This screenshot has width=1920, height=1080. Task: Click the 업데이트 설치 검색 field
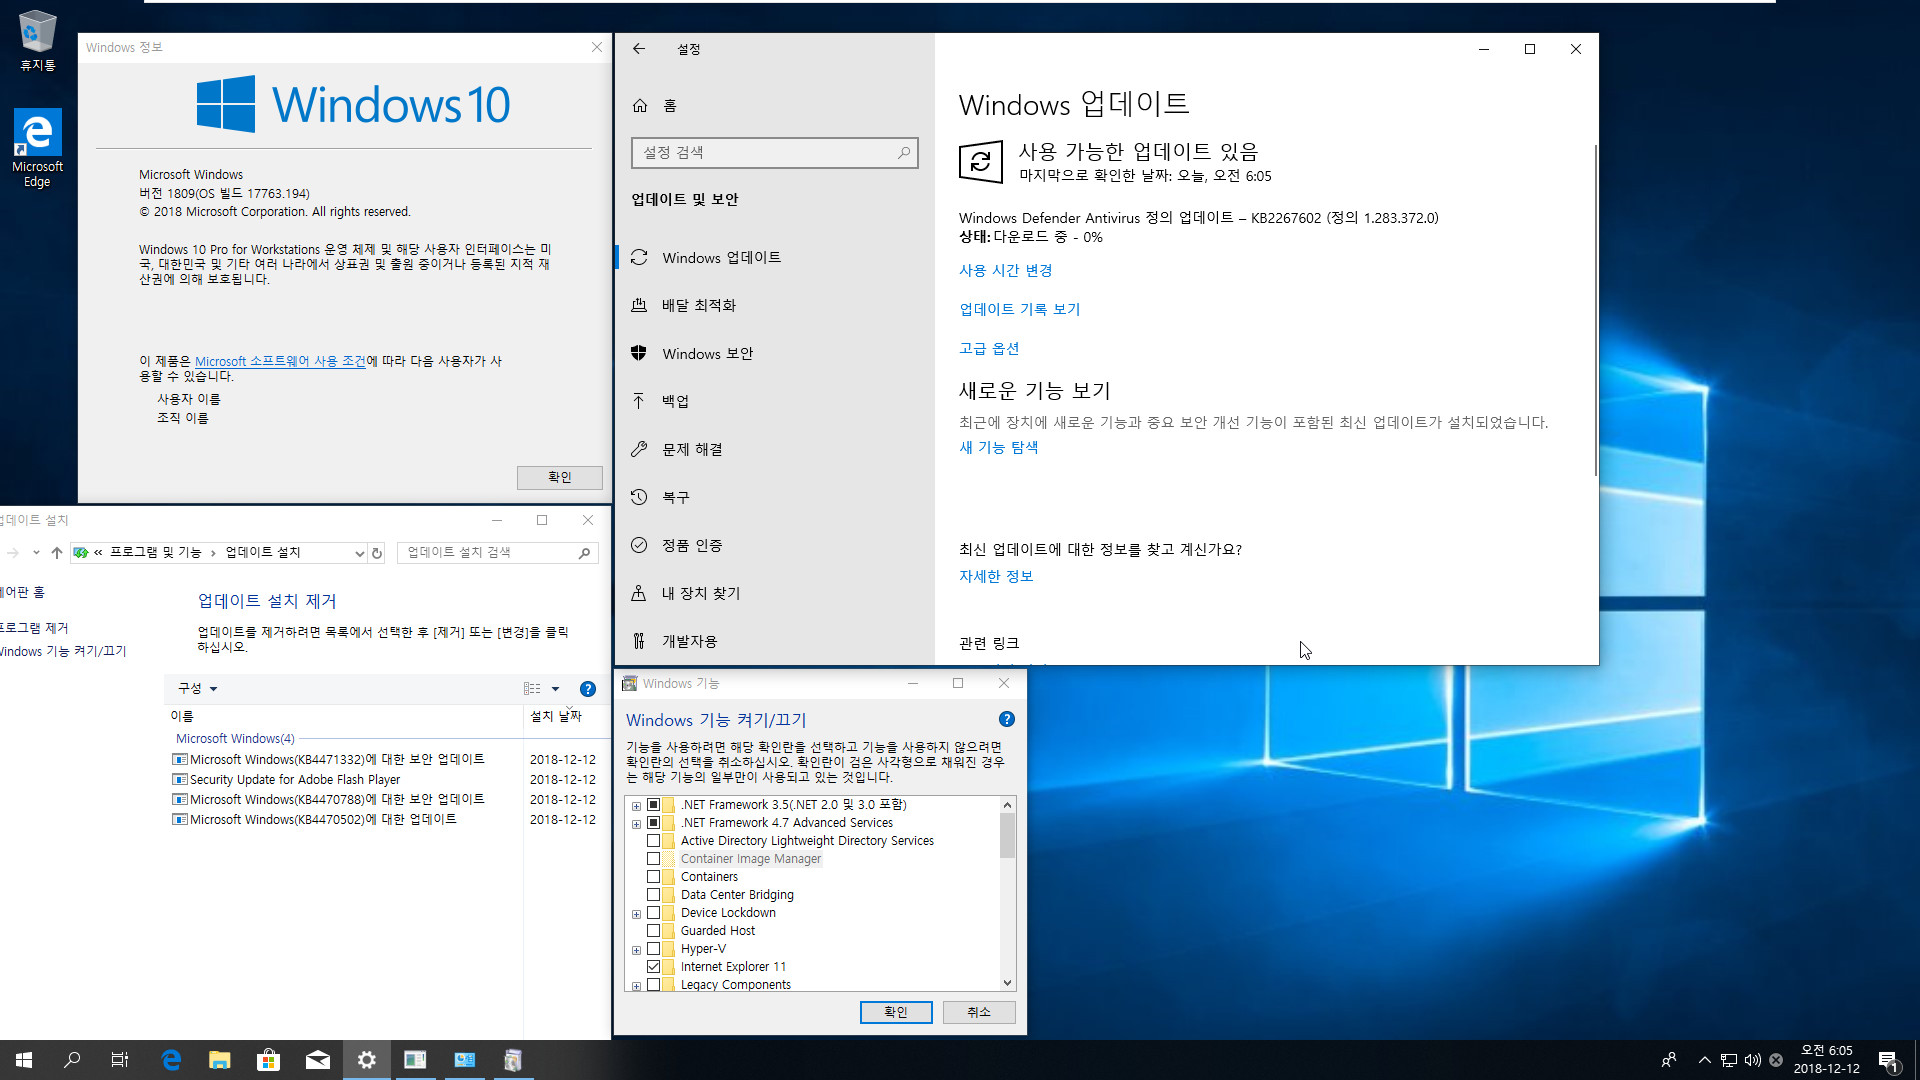[497, 553]
